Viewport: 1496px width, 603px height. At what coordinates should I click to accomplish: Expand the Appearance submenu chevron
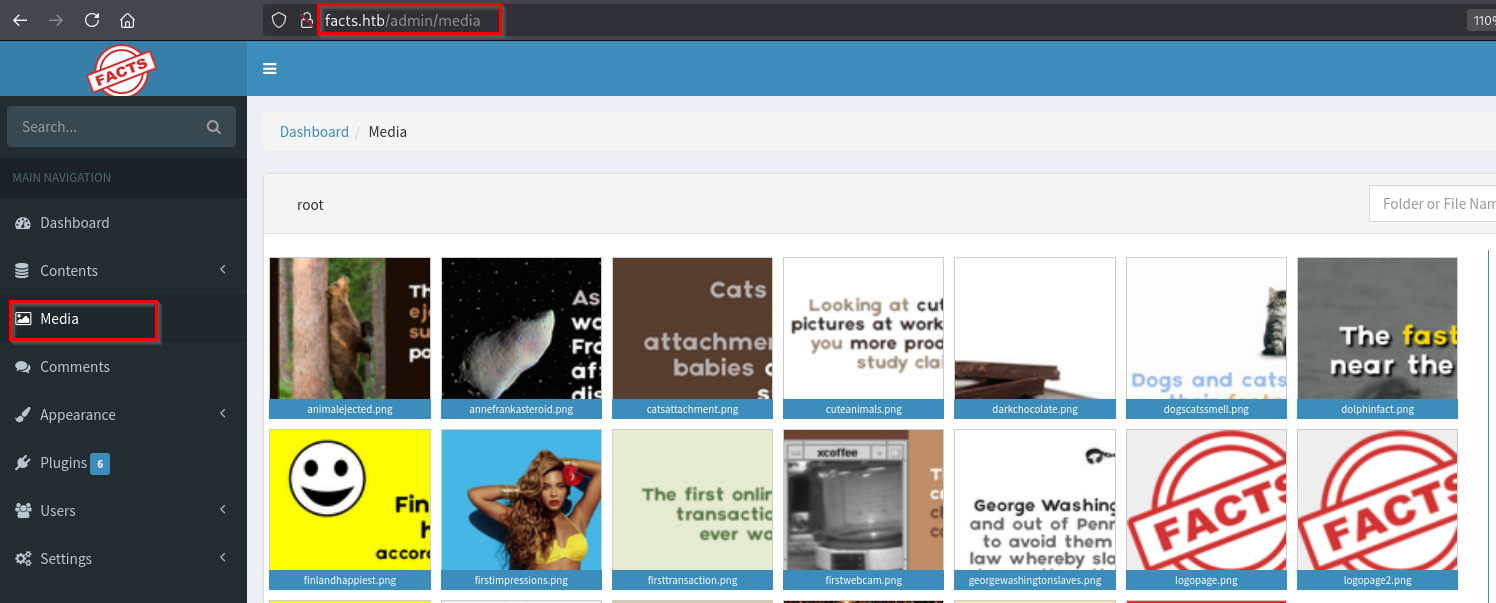point(223,414)
